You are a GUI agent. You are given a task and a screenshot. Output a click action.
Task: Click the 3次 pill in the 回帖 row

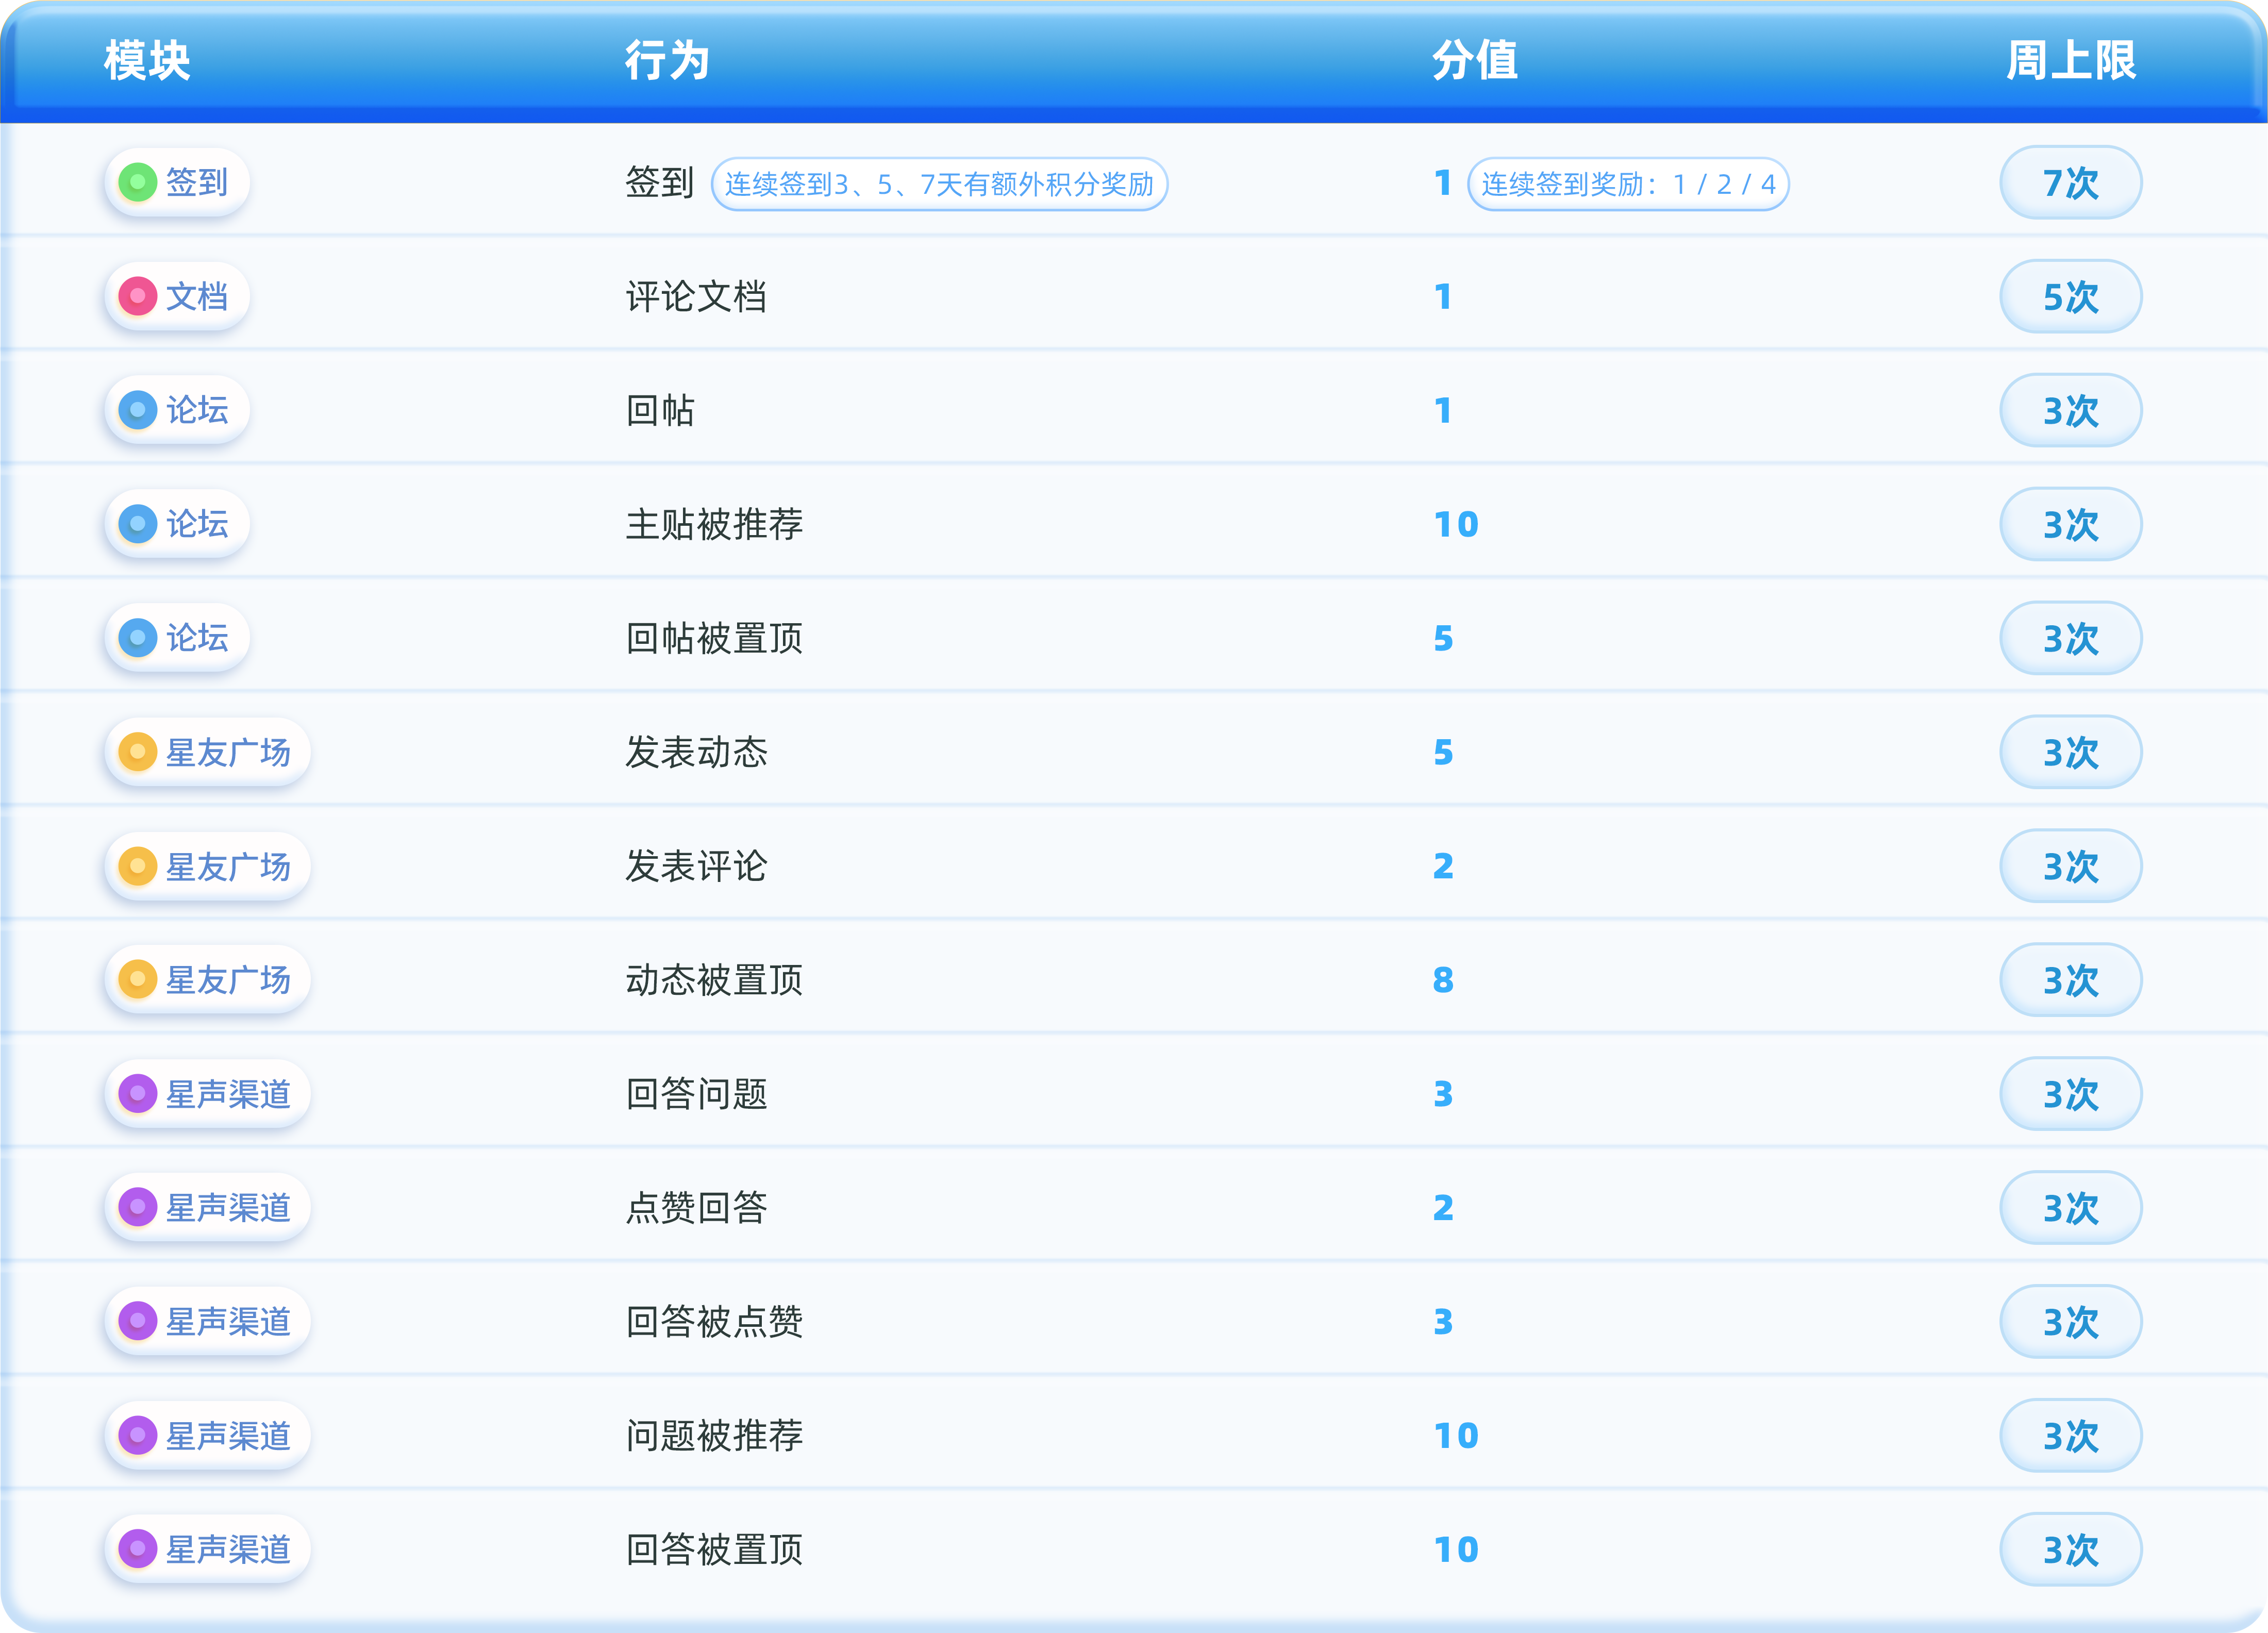pyautogui.click(x=2071, y=411)
